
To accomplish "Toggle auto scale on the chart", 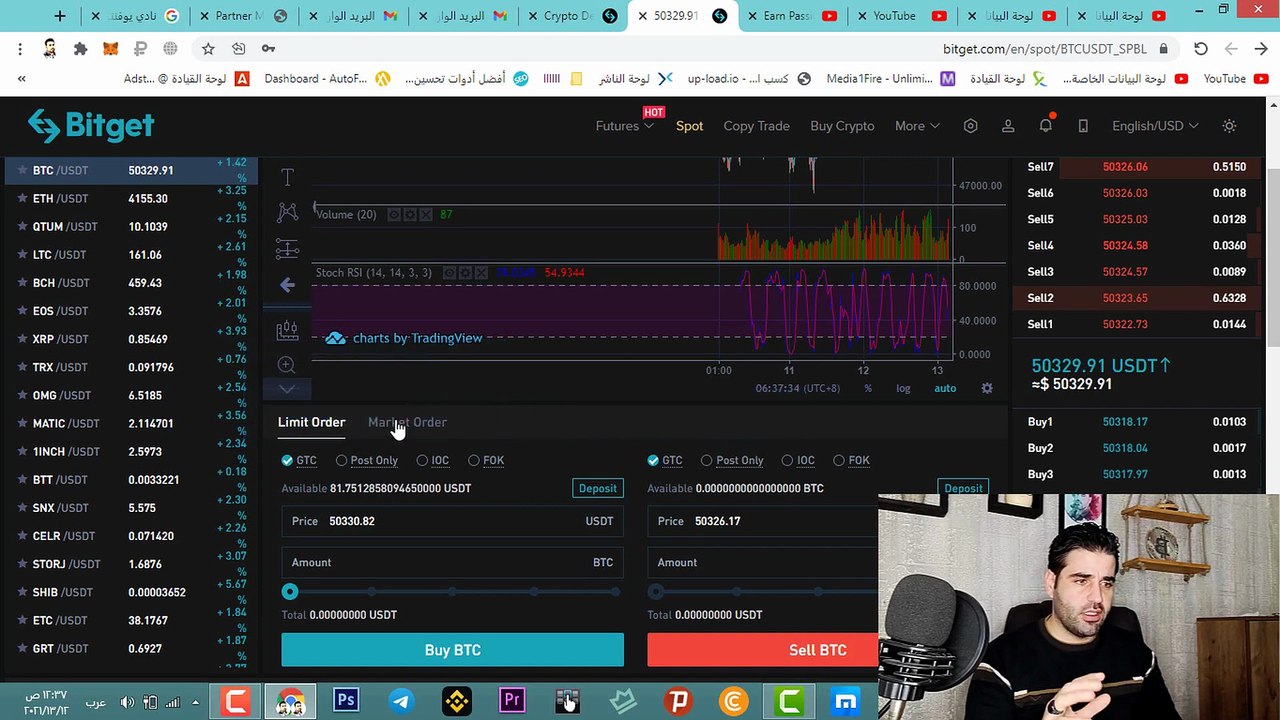I will click(x=945, y=388).
